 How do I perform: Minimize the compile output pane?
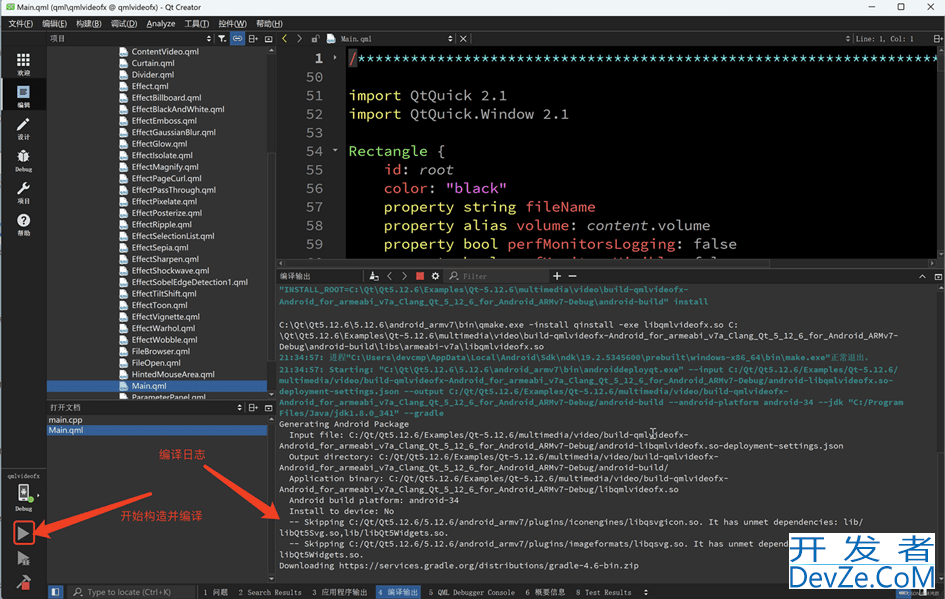pyautogui.click(x=922, y=276)
